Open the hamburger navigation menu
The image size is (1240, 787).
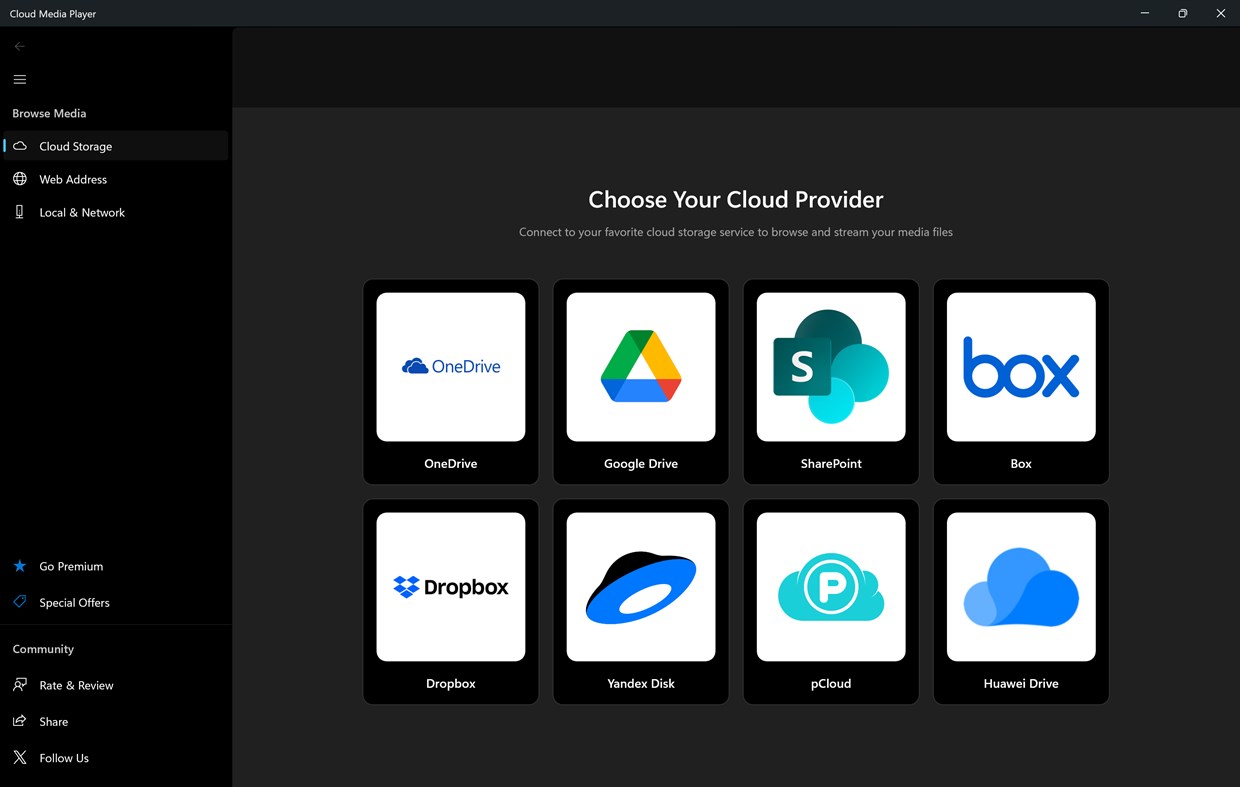pyautogui.click(x=19, y=79)
